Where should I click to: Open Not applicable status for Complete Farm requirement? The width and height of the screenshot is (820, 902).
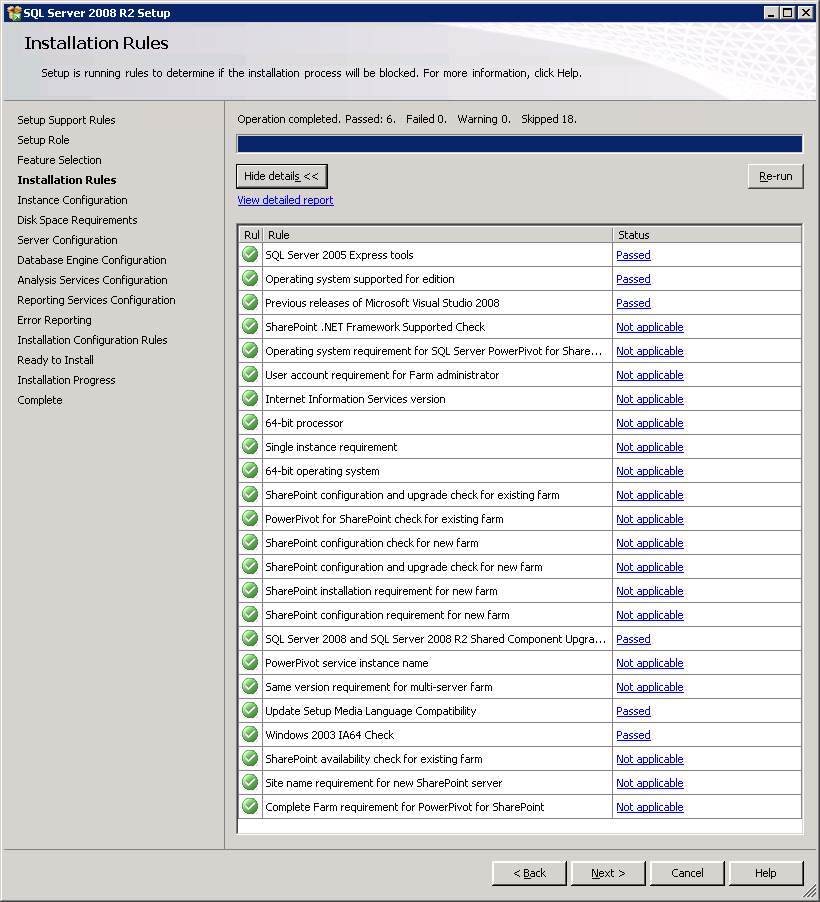[x=650, y=807]
